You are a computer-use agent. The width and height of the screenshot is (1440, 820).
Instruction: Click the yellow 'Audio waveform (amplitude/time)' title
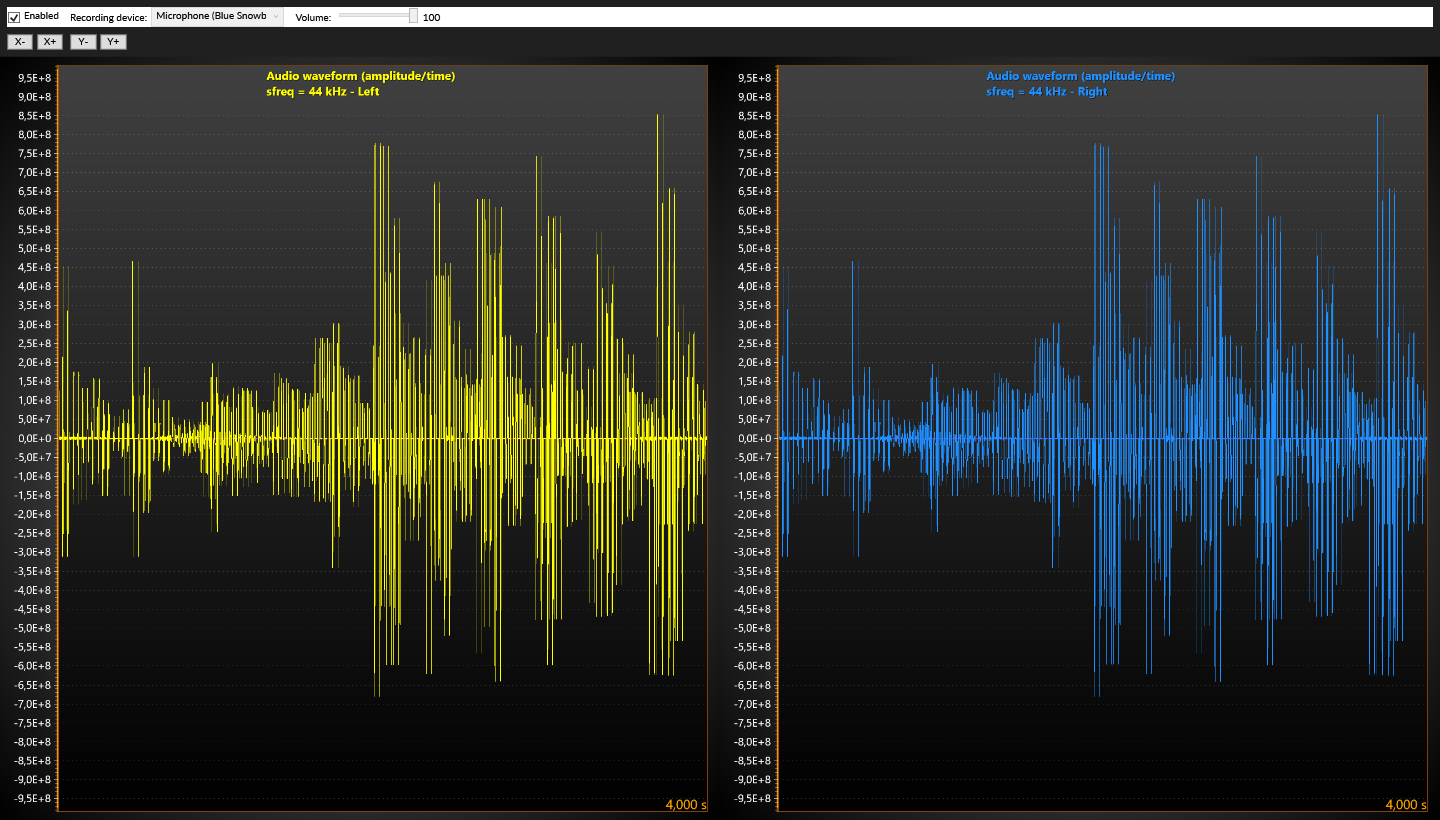[x=361, y=76]
